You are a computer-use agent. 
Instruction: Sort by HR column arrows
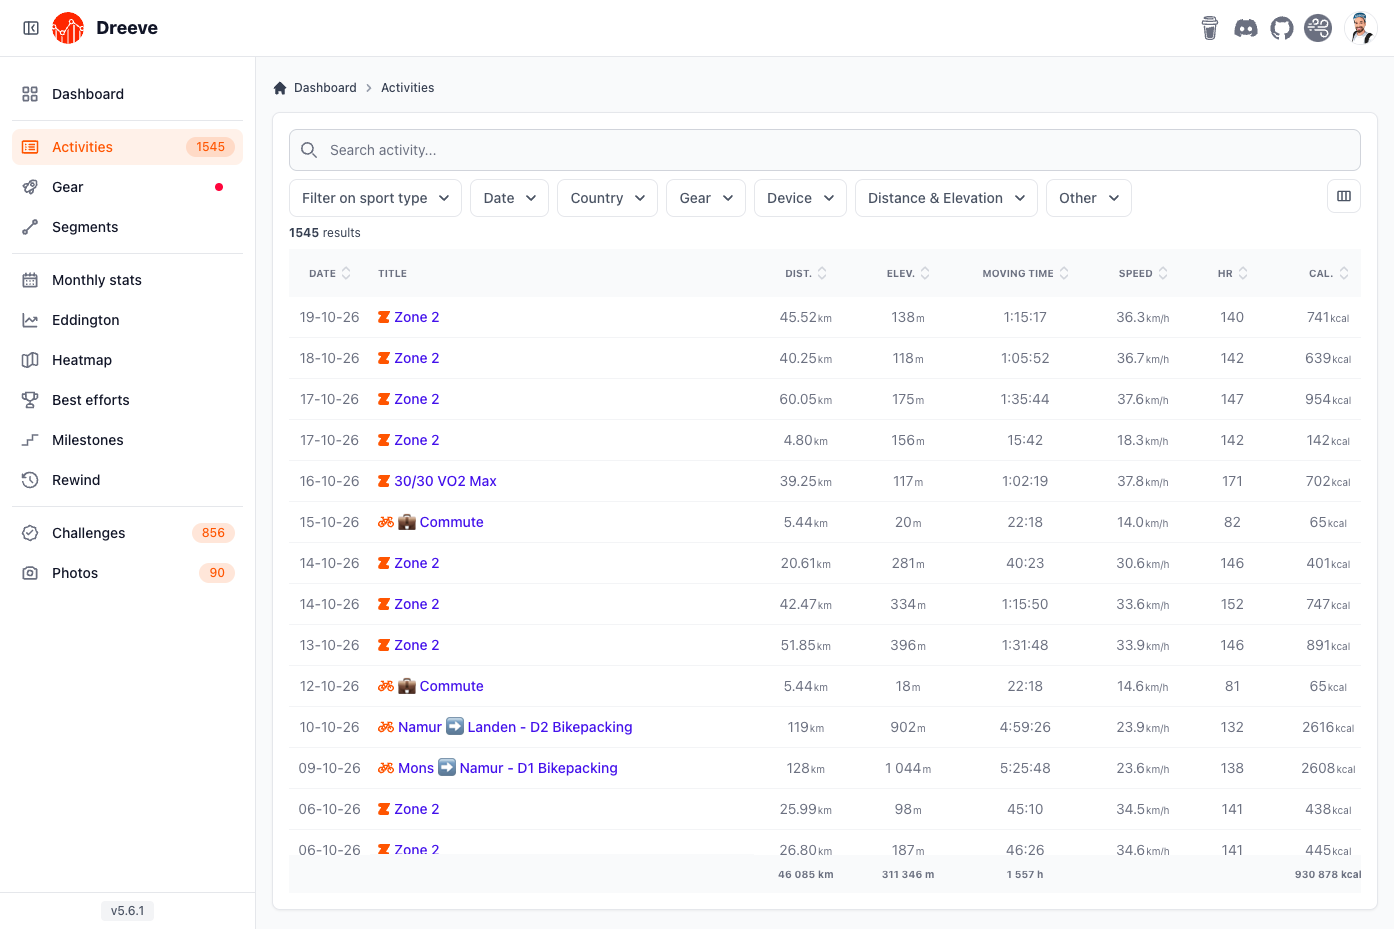click(x=1243, y=273)
